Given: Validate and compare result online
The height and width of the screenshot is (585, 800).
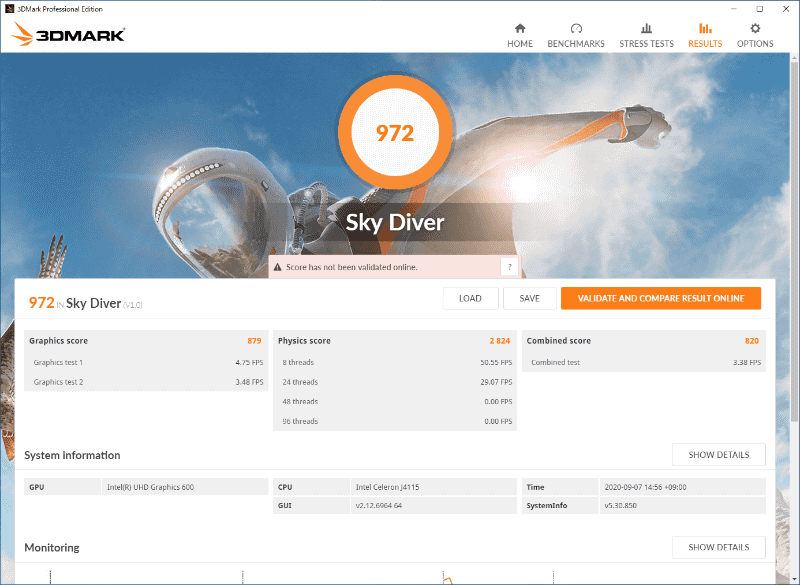Looking at the screenshot, I should [661, 298].
